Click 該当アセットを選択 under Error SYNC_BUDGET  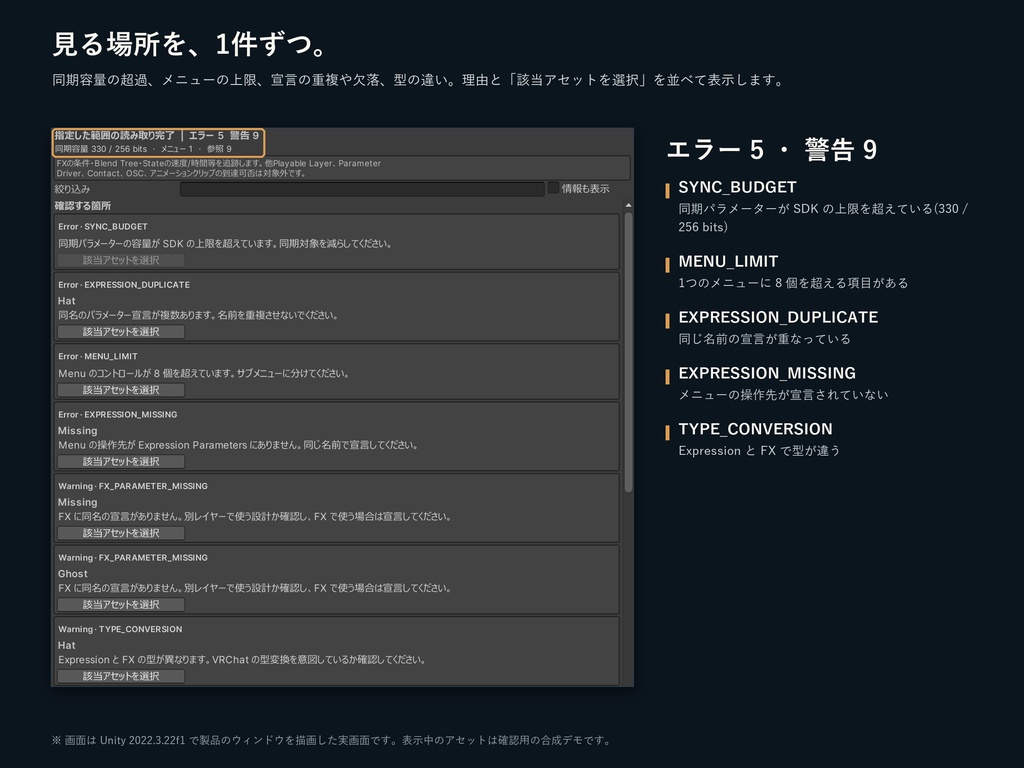(121, 260)
